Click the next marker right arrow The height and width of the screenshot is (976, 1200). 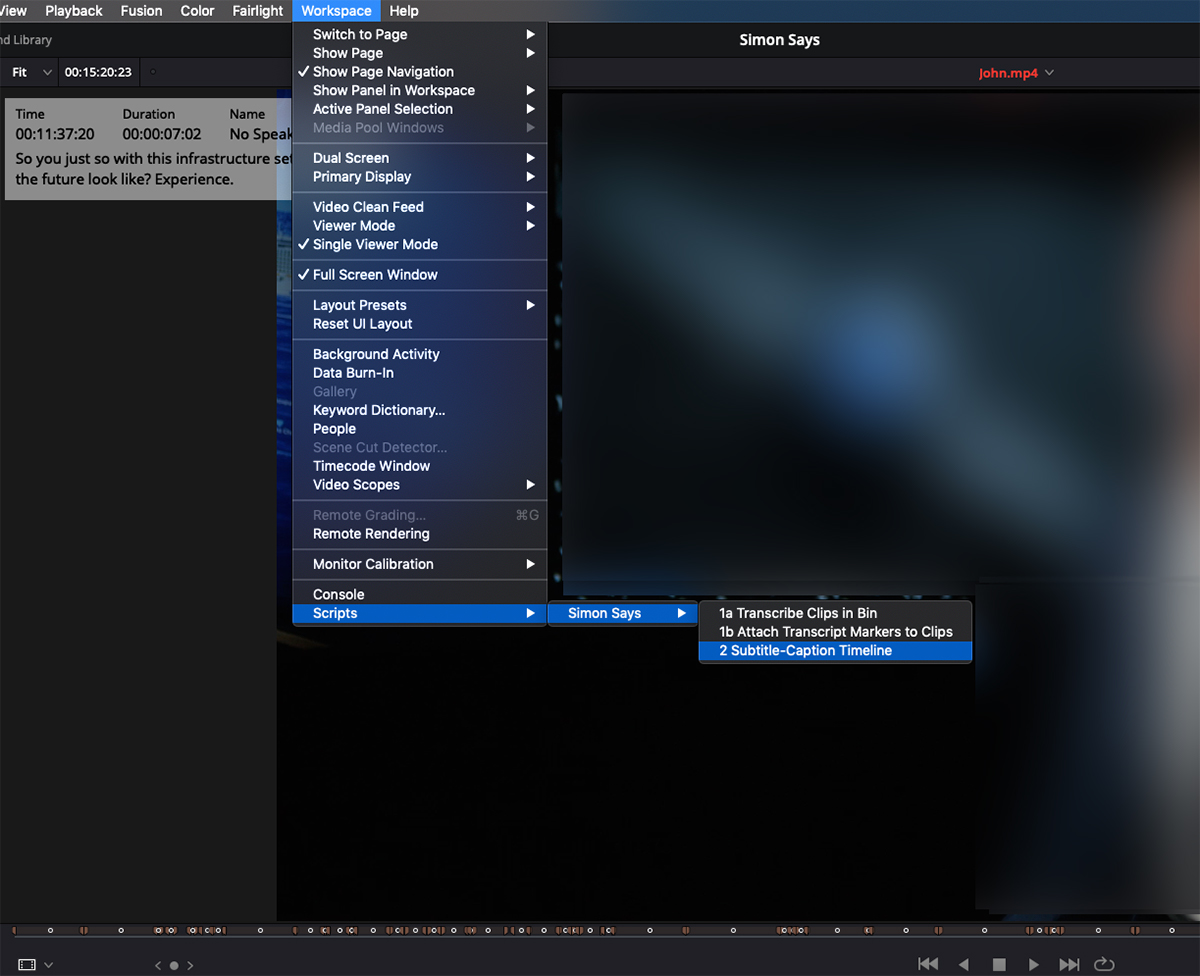190,966
